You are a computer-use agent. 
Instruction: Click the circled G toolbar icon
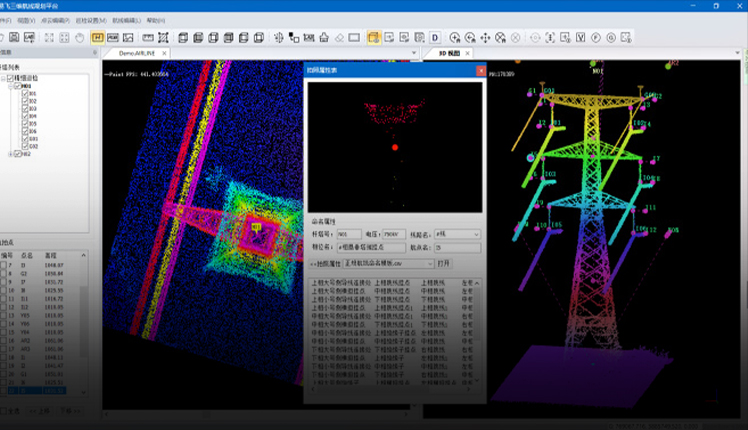tap(611, 38)
